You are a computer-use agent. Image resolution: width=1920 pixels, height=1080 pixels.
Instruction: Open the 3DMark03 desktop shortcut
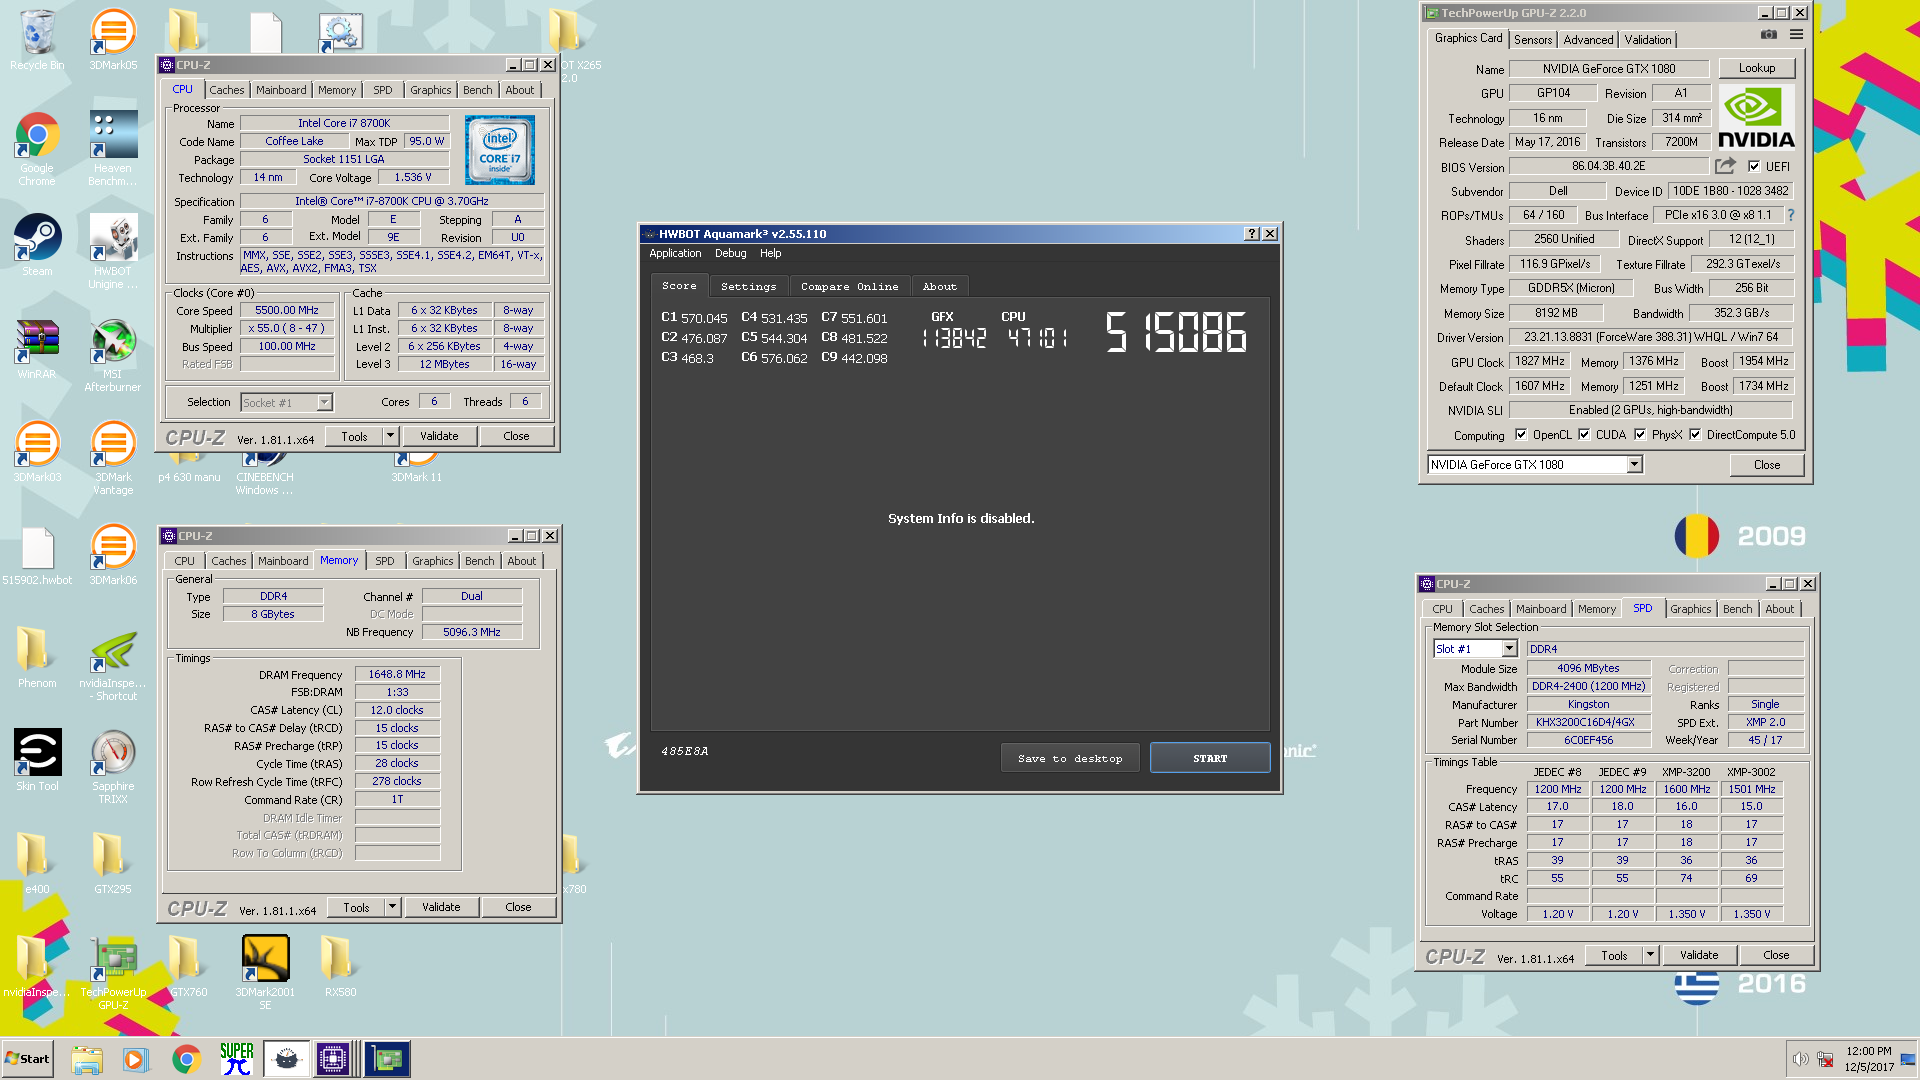click(37, 452)
